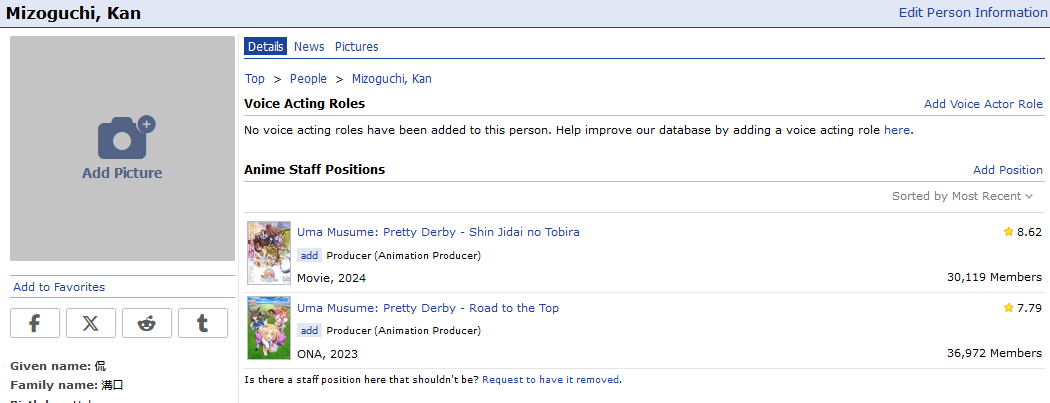Share the page on Tumblr
Image resolution: width=1050 pixels, height=403 pixels.
[x=203, y=323]
